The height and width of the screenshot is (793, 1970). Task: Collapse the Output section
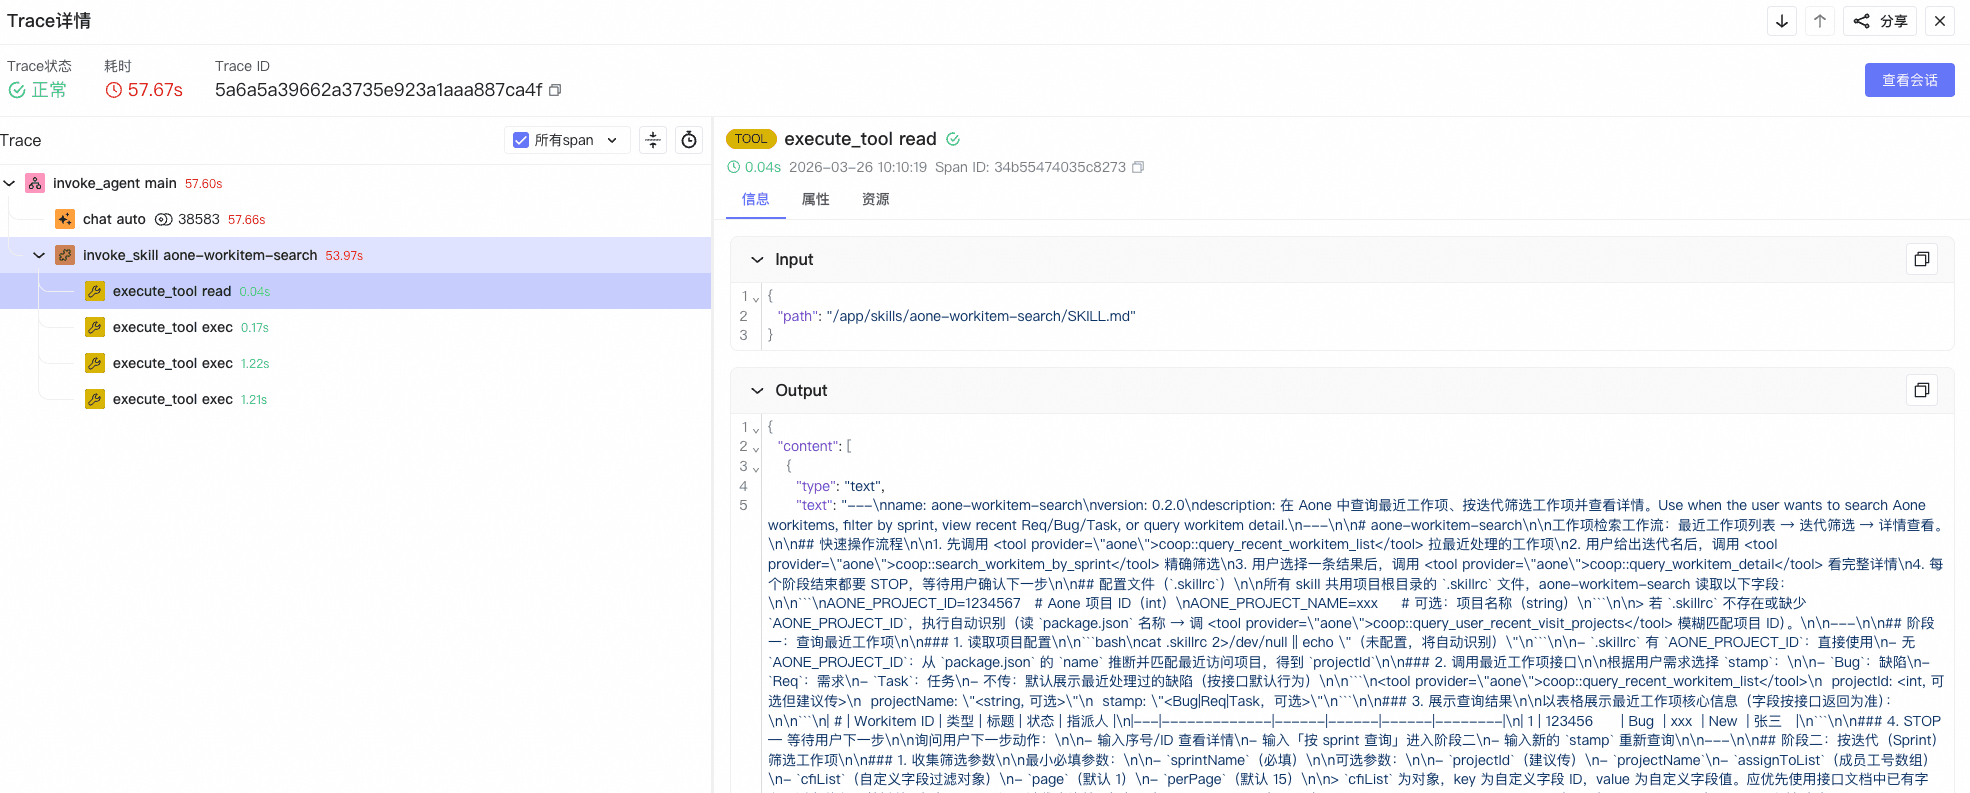coord(757,390)
